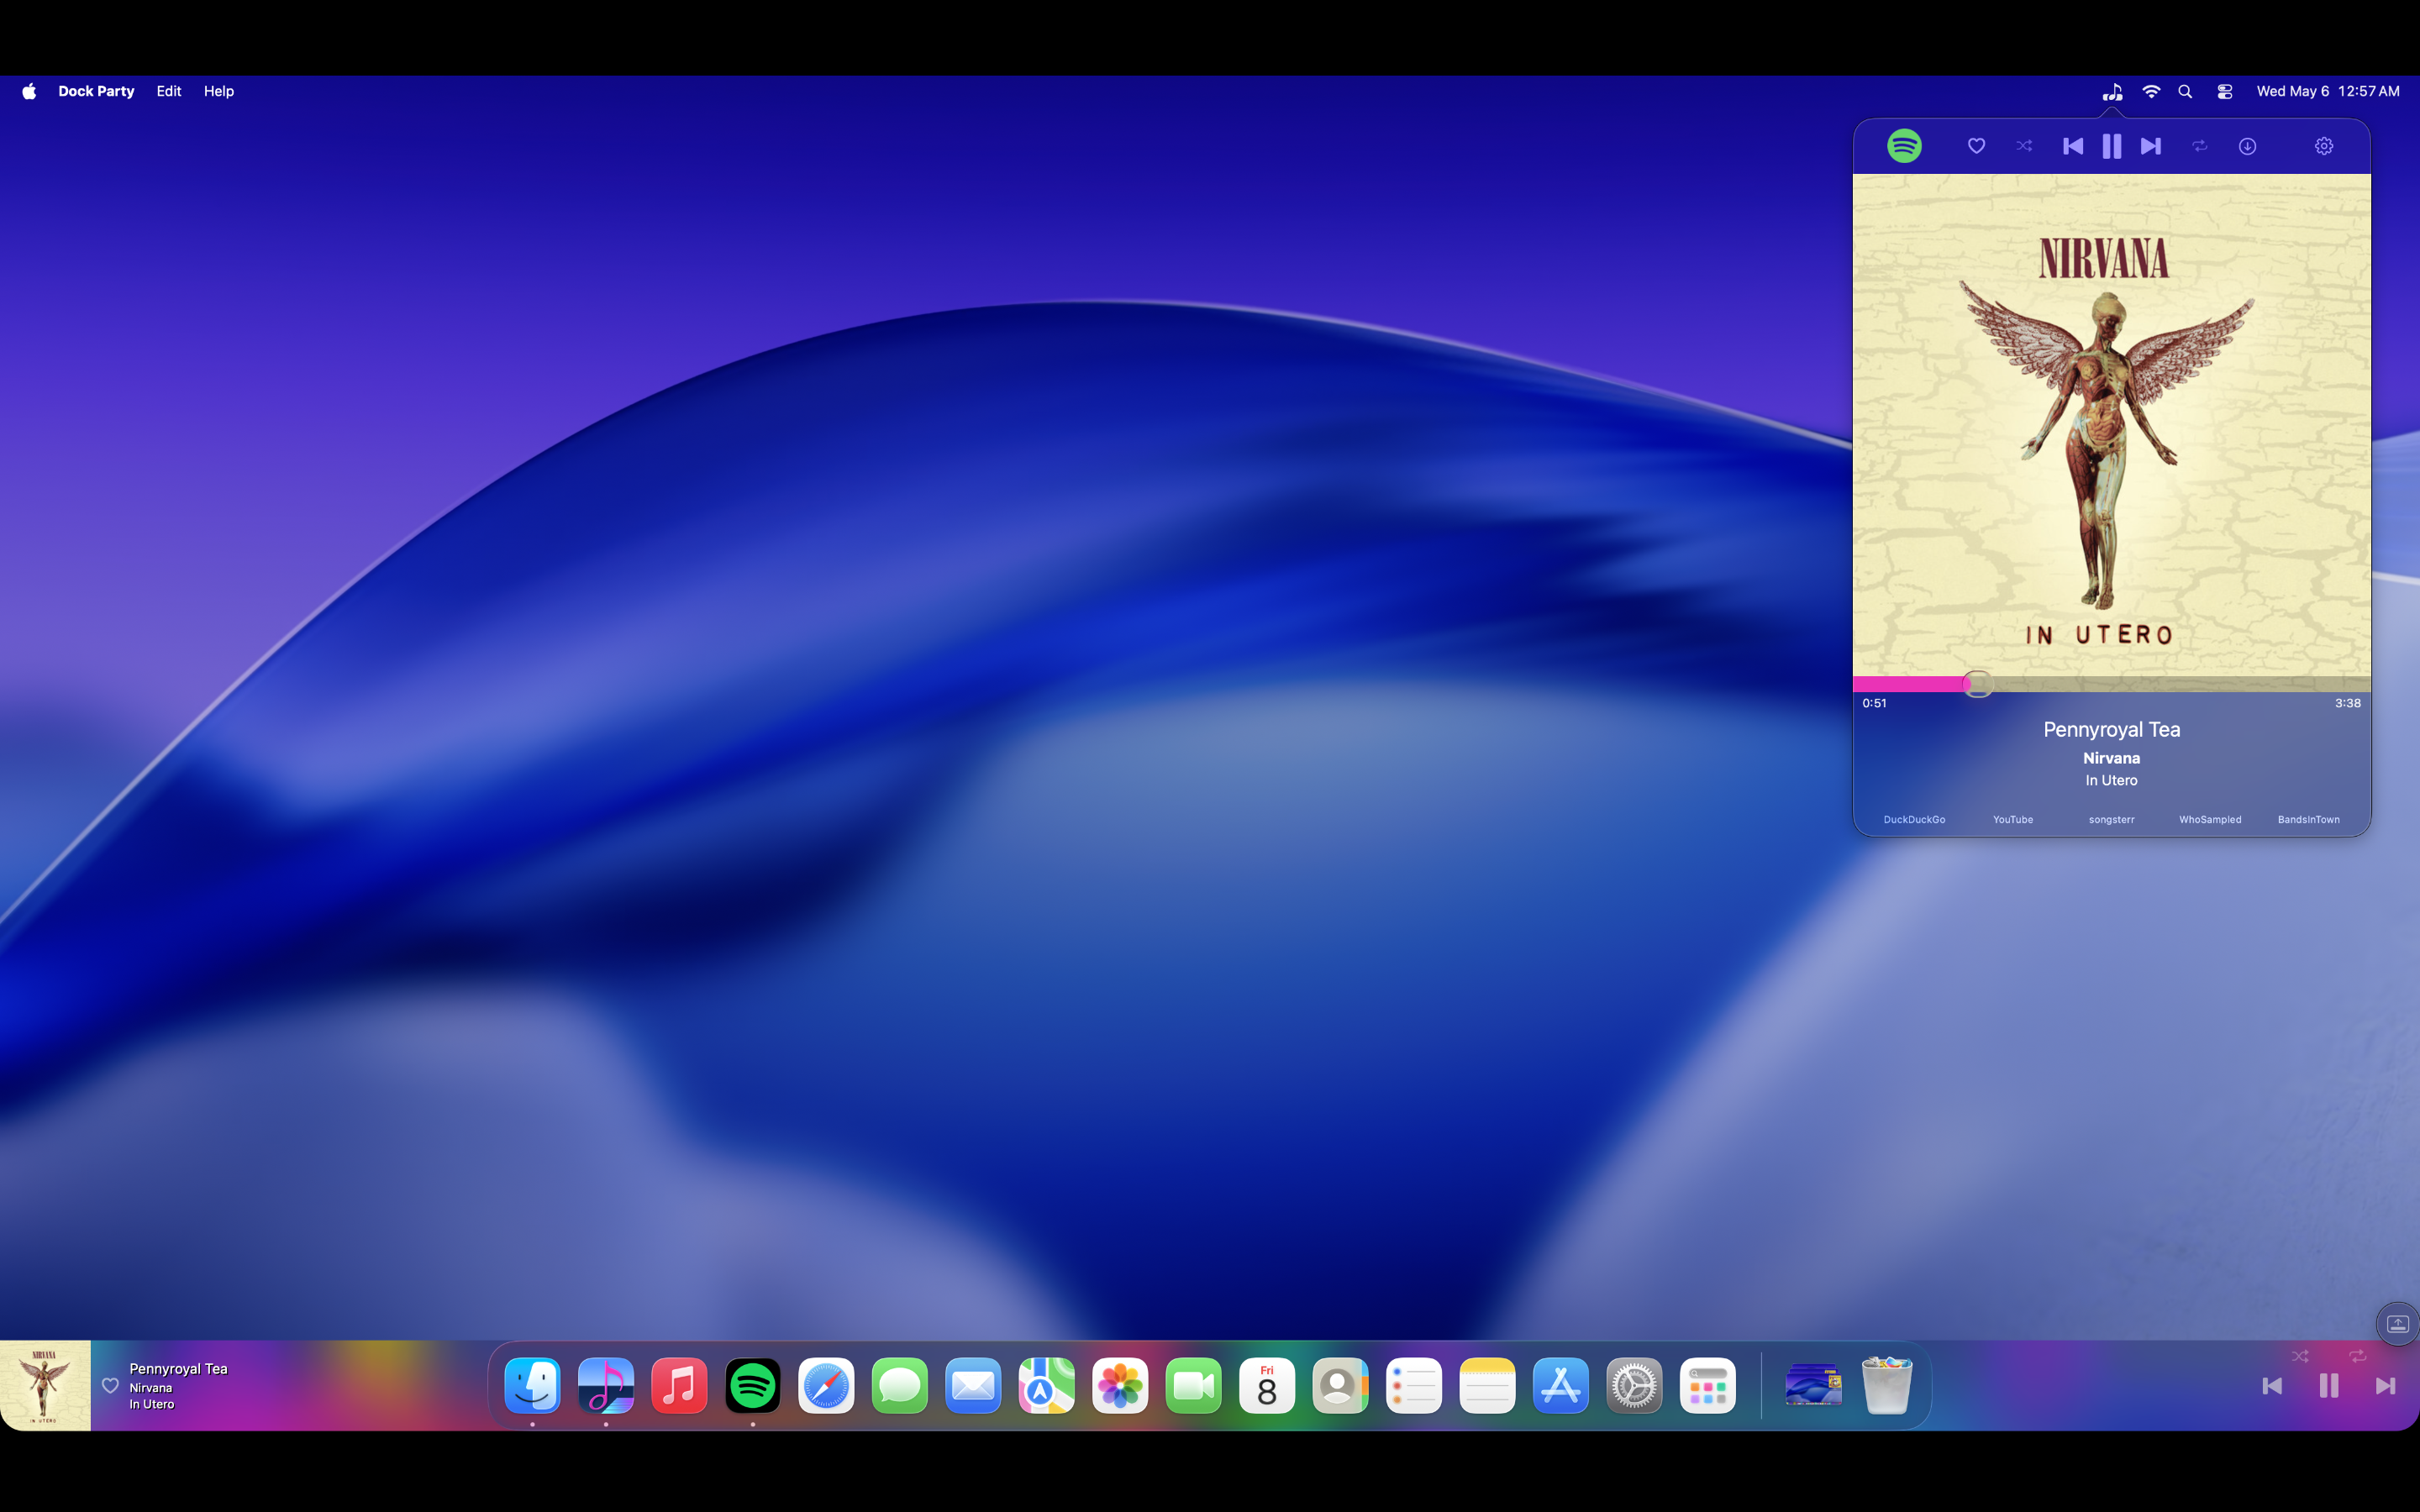Open the screenshots stack in the Dock
The image size is (2420, 1512).
(x=1814, y=1386)
